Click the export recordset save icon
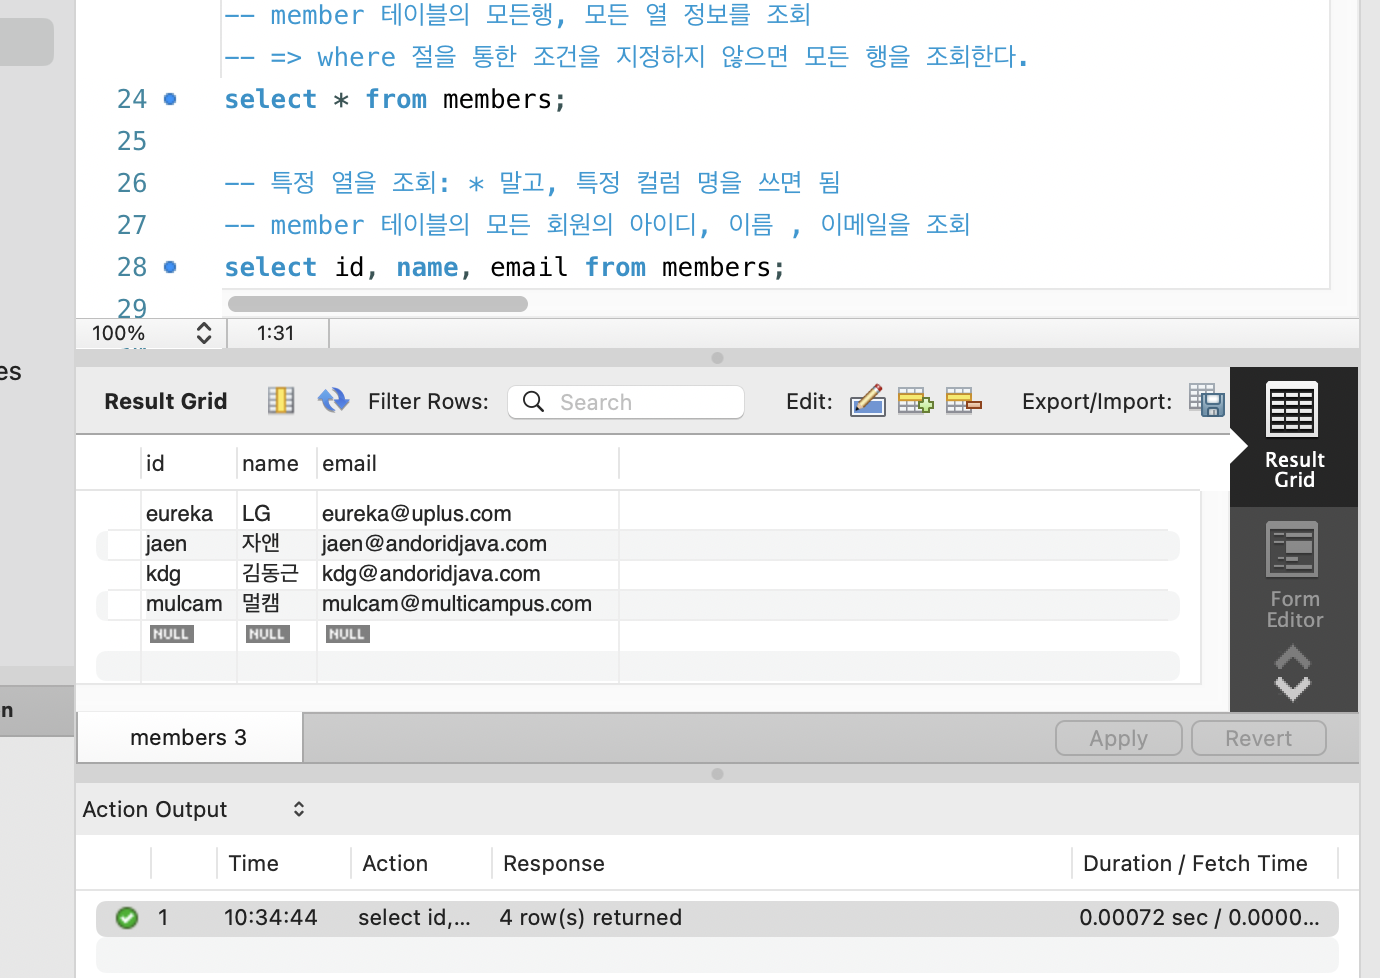The width and height of the screenshot is (1380, 978). pos(1207,400)
